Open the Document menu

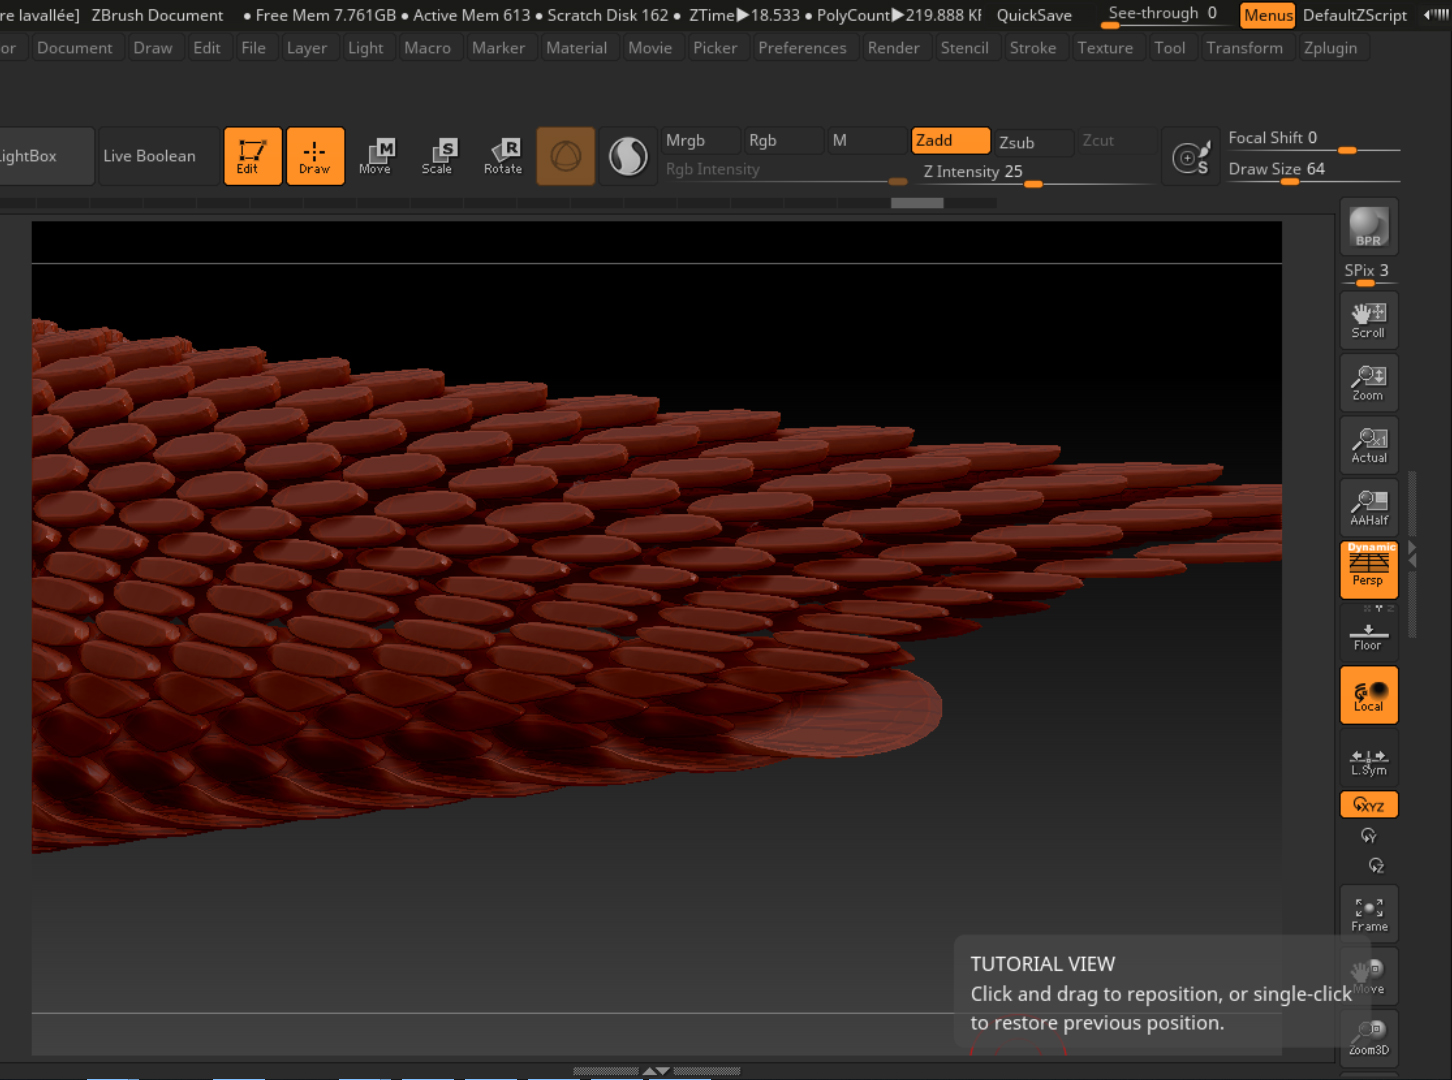click(x=75, y=48)
